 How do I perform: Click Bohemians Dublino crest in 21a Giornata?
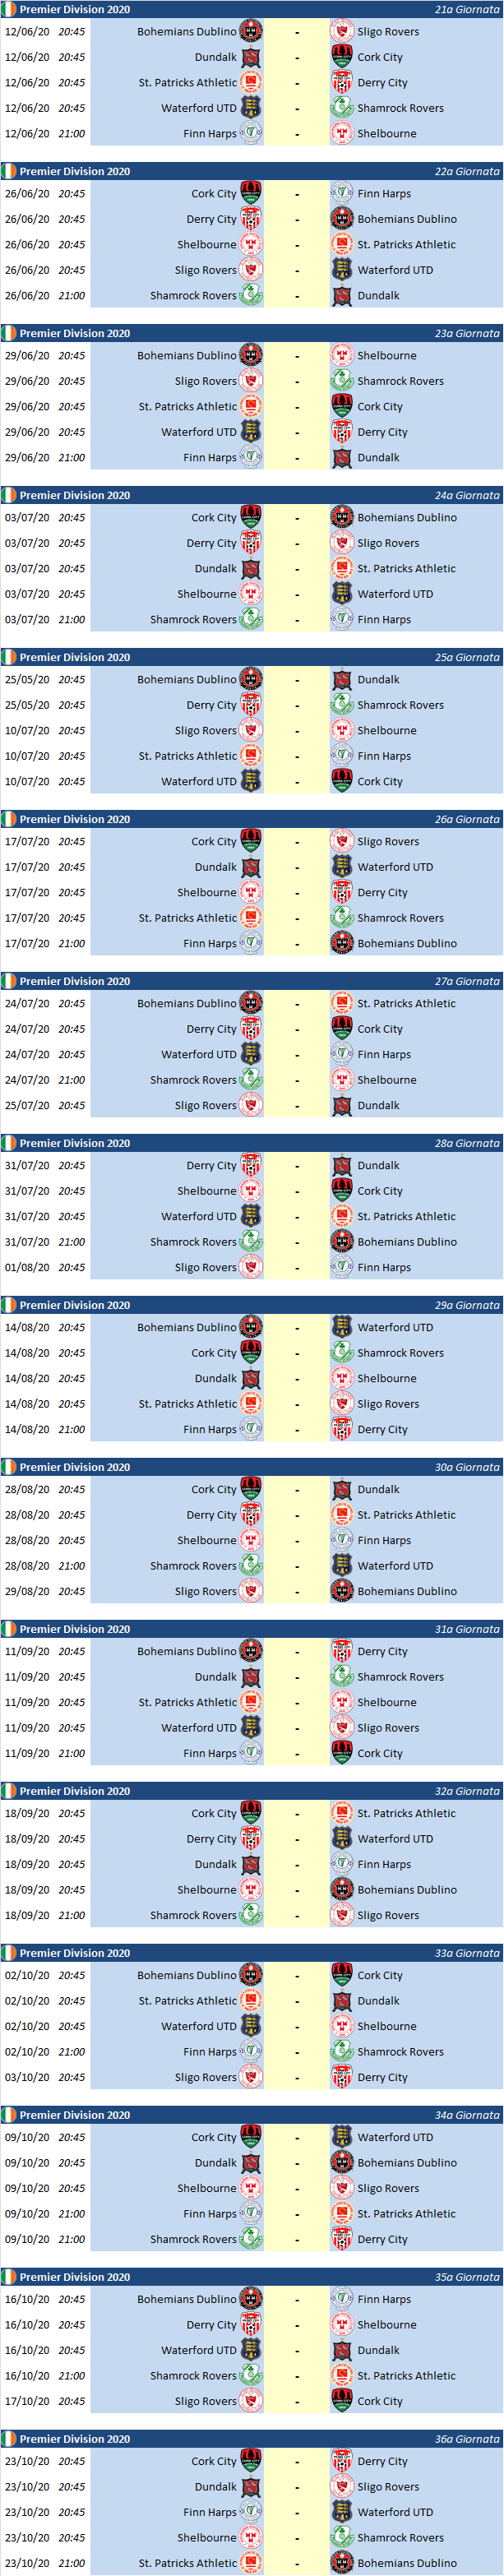click(251, 32)
